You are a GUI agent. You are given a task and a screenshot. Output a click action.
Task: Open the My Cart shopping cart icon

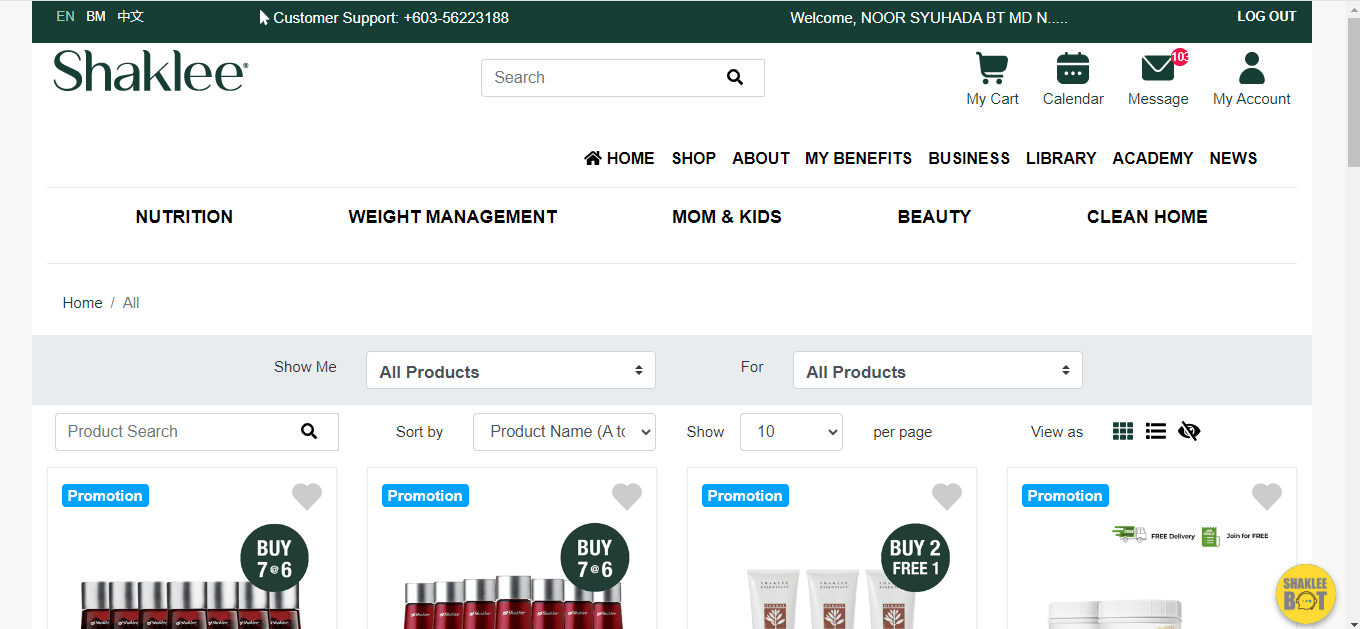992,68
